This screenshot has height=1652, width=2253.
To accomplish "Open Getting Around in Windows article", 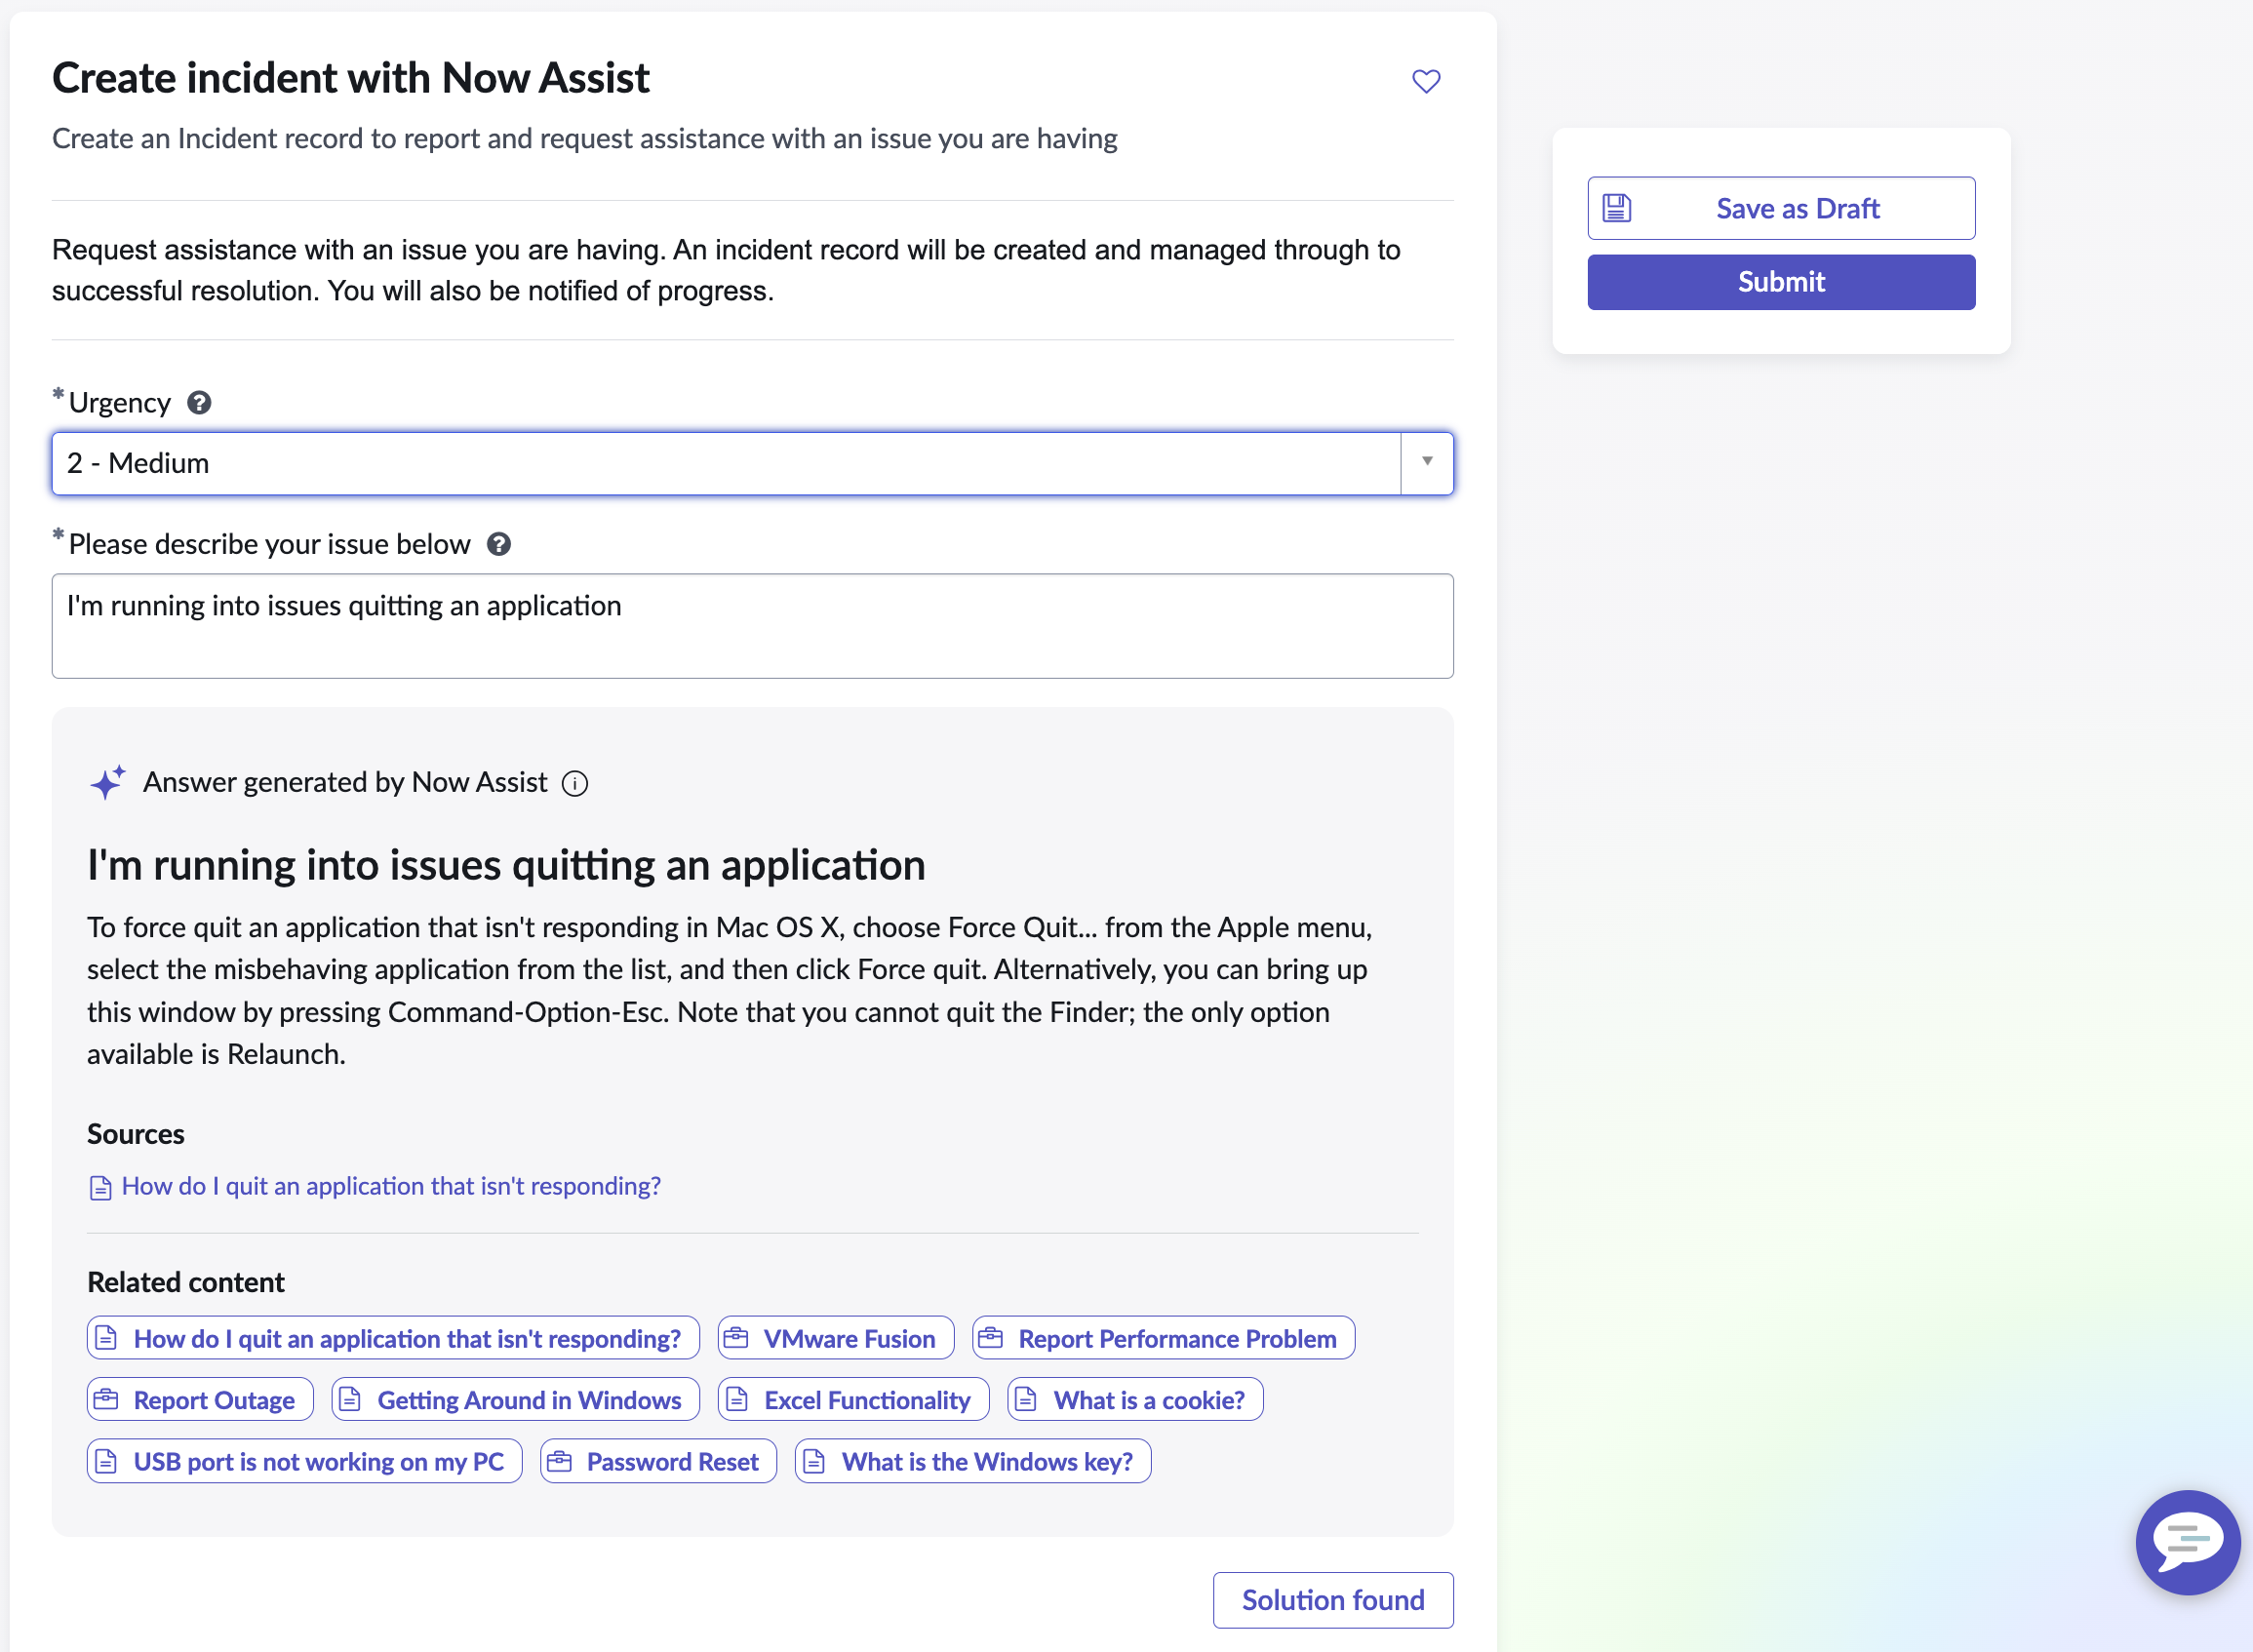I will coord(516,1400).
